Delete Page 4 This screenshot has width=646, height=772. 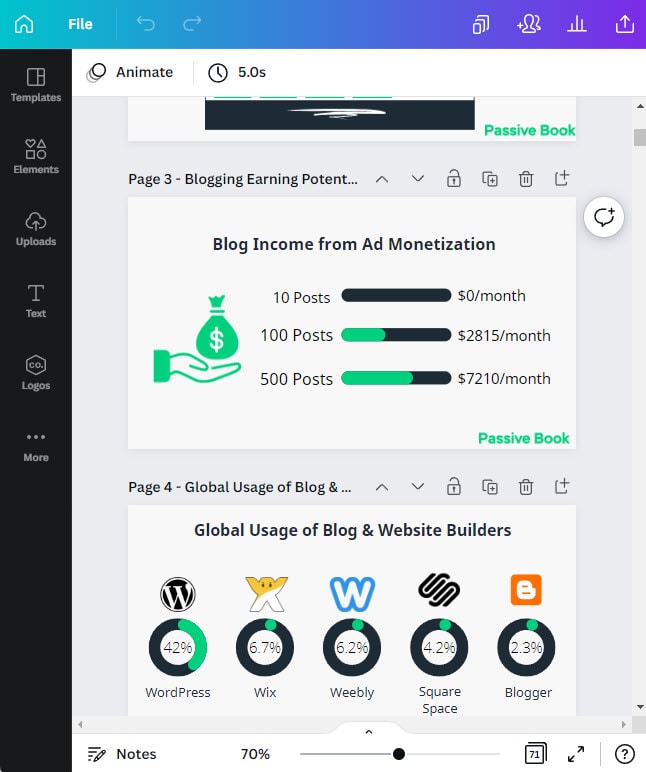[x=526, y=487]
